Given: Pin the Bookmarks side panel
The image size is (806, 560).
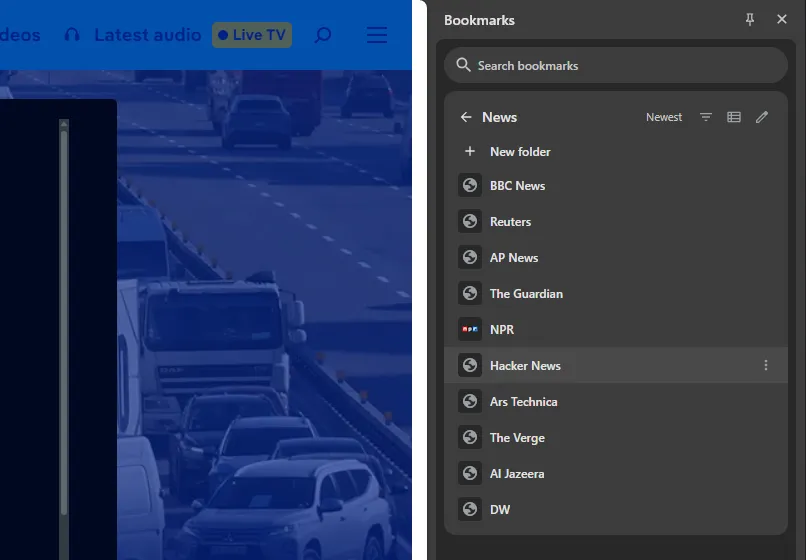Looking at the screenshot, I should click(x=749, y=20).
